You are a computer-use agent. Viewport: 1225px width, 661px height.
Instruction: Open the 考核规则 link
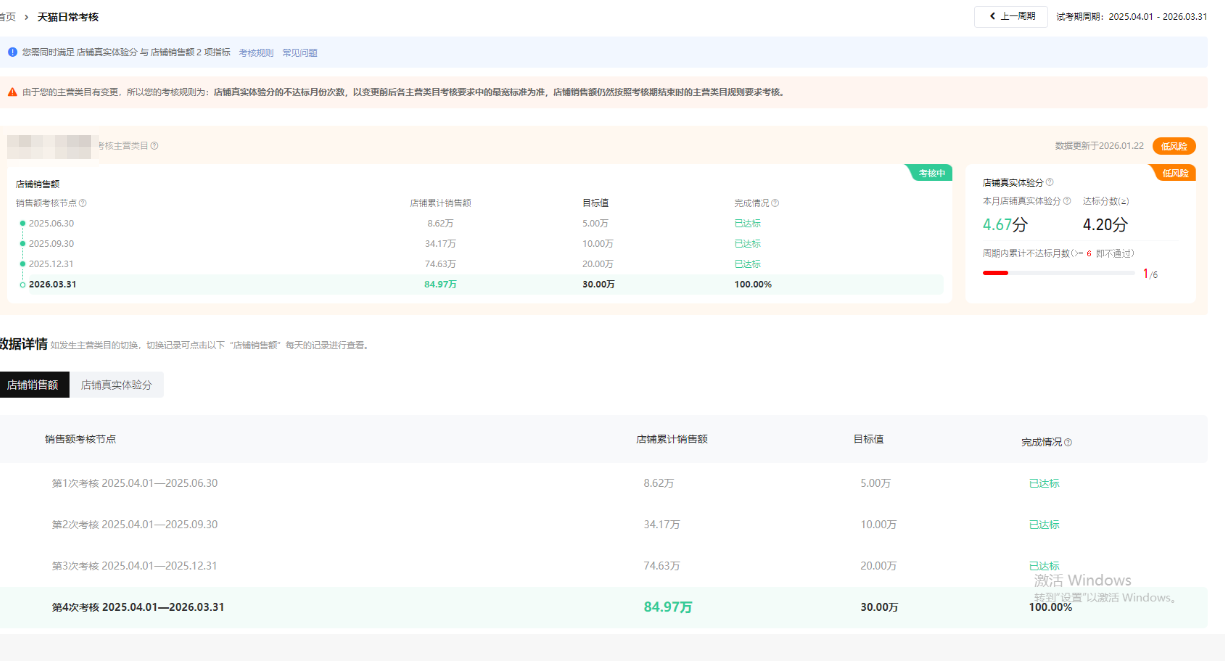(256, 52)
